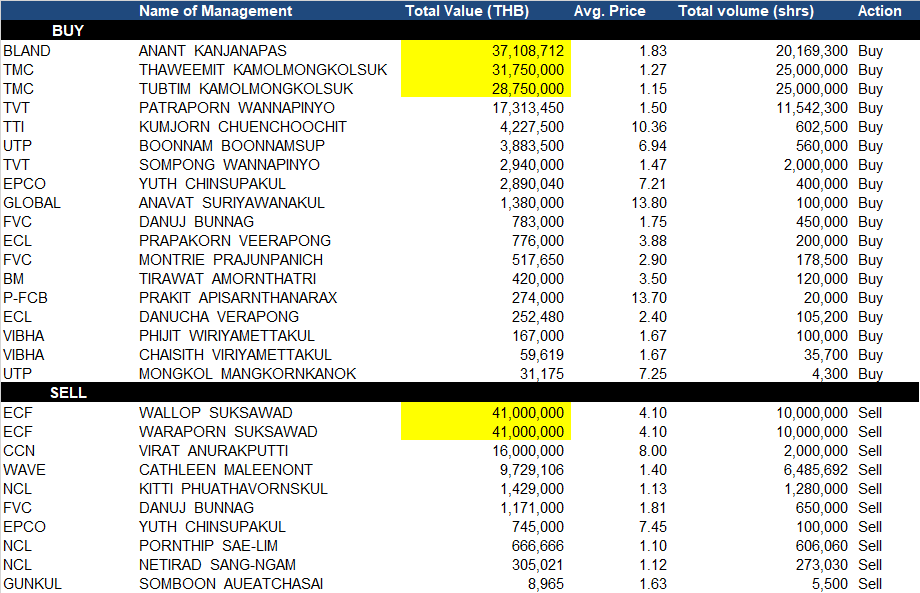Select PRAPAKORN VEERAPONG cell
The height and width of the screenshot is (593, 920).
tap(235, 240)
